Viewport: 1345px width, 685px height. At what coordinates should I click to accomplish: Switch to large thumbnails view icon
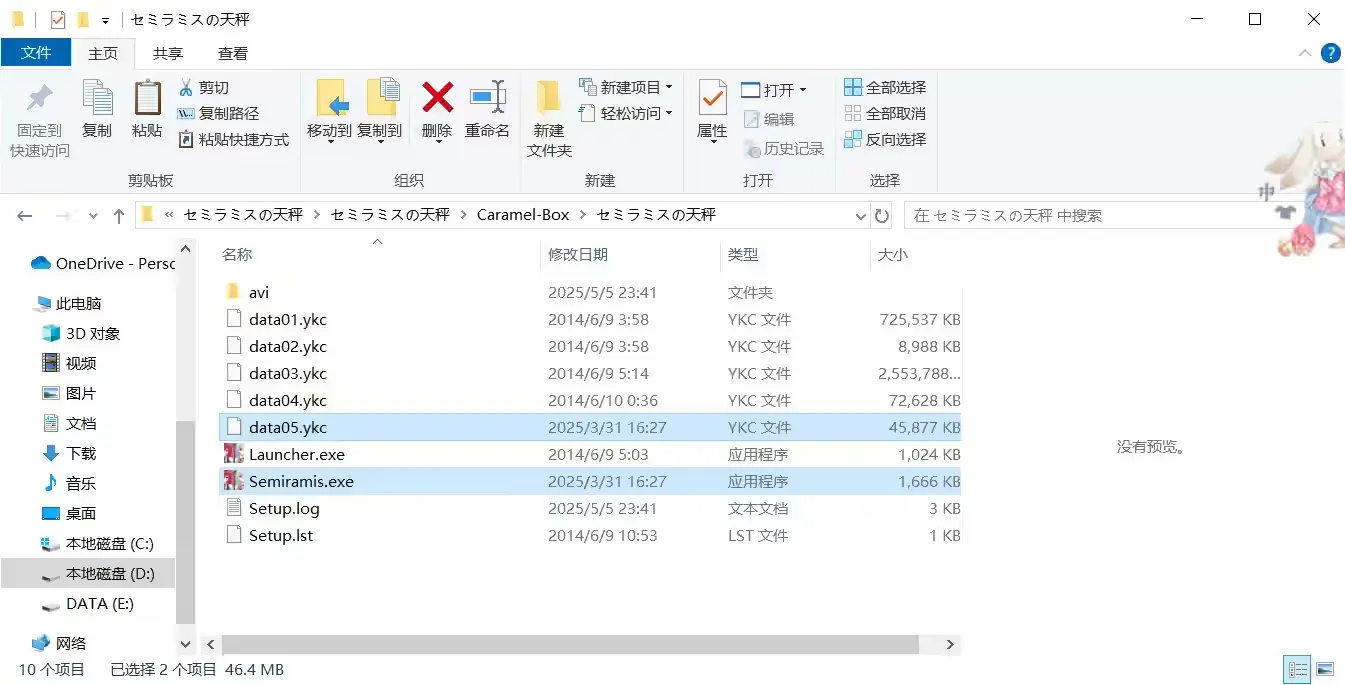[1325, 669]
